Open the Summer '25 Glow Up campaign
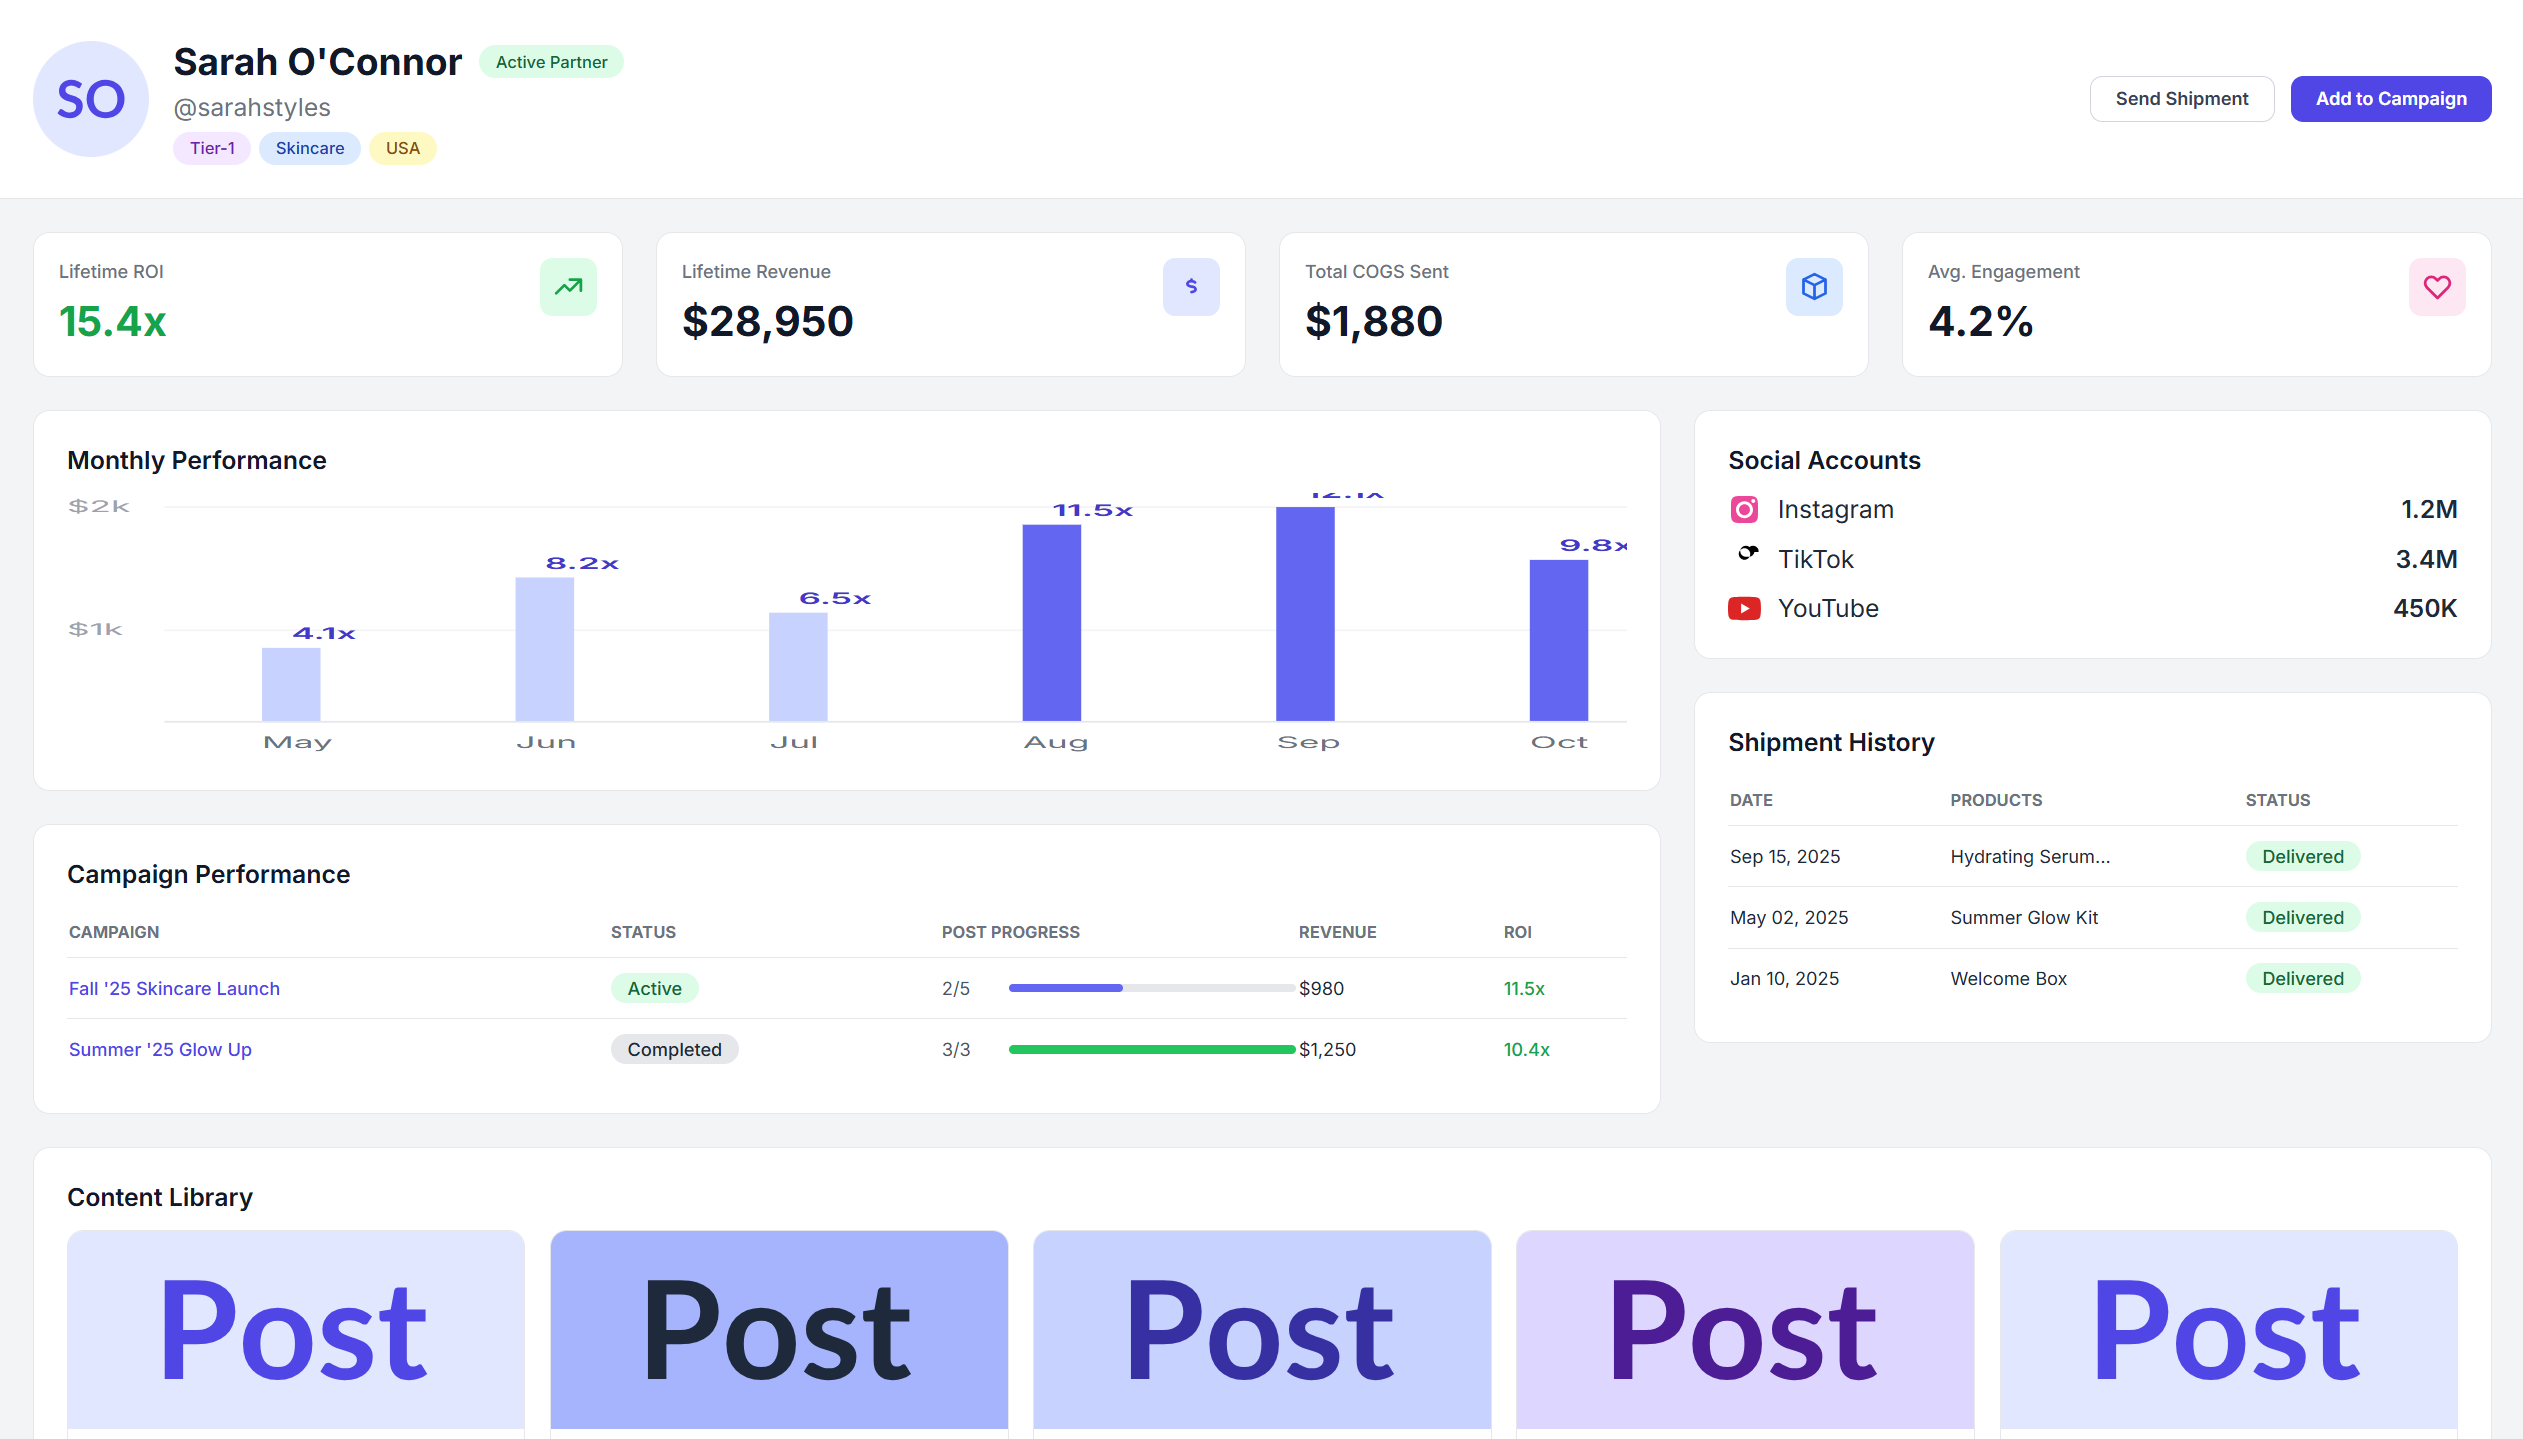 160,1049
